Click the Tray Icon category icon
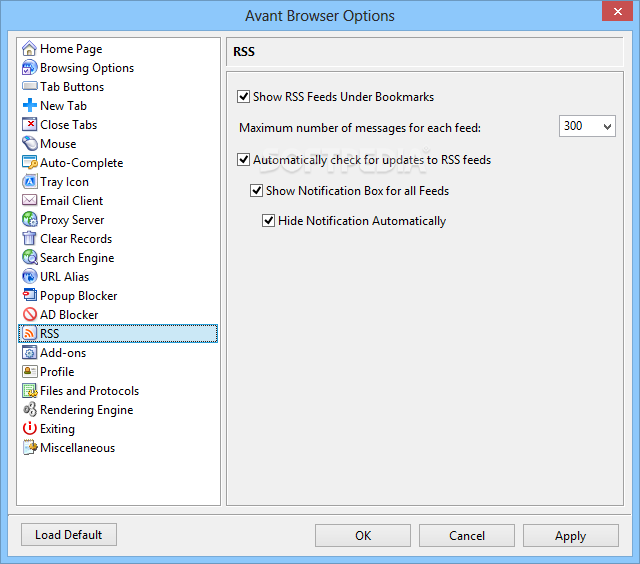 point(29,182)
